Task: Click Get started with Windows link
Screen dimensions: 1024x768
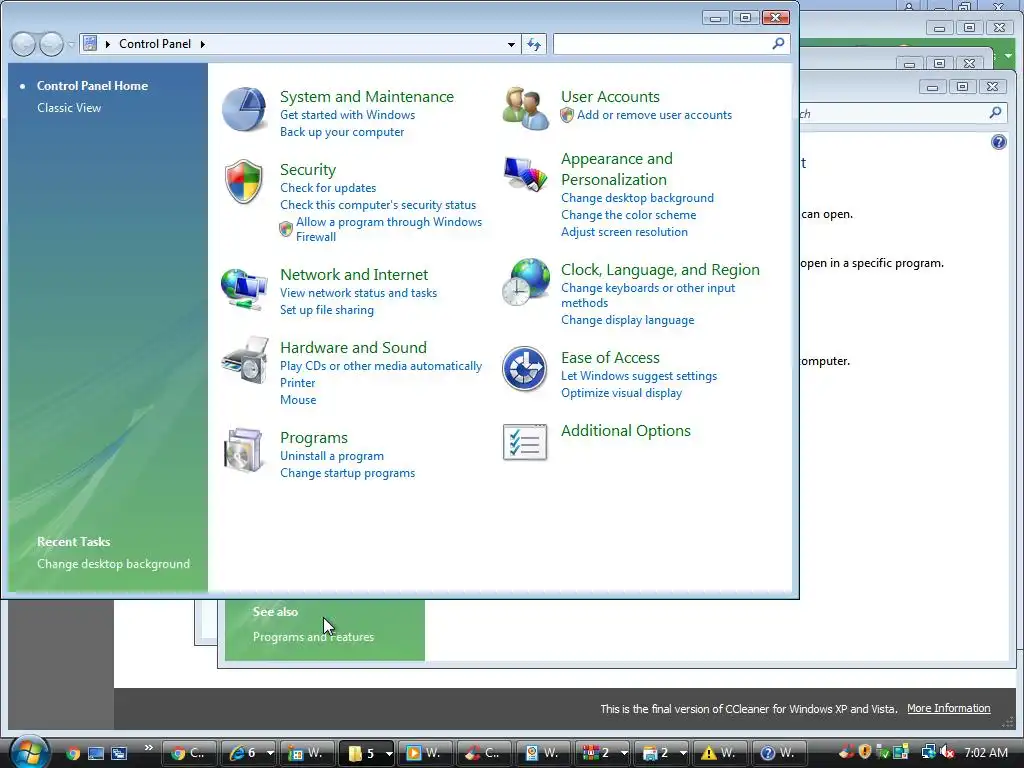Action: [347, 115]
